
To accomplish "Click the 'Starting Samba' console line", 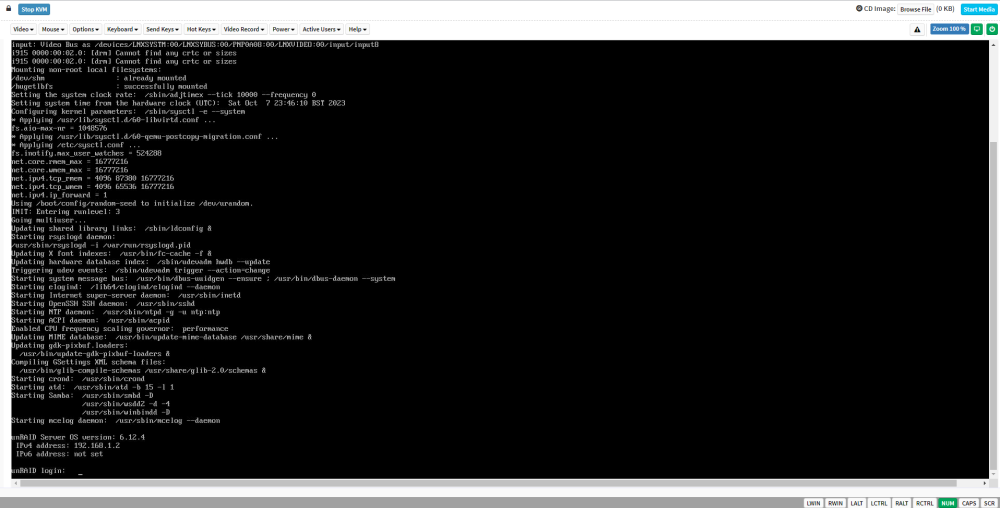I will (x=82, y=395).
